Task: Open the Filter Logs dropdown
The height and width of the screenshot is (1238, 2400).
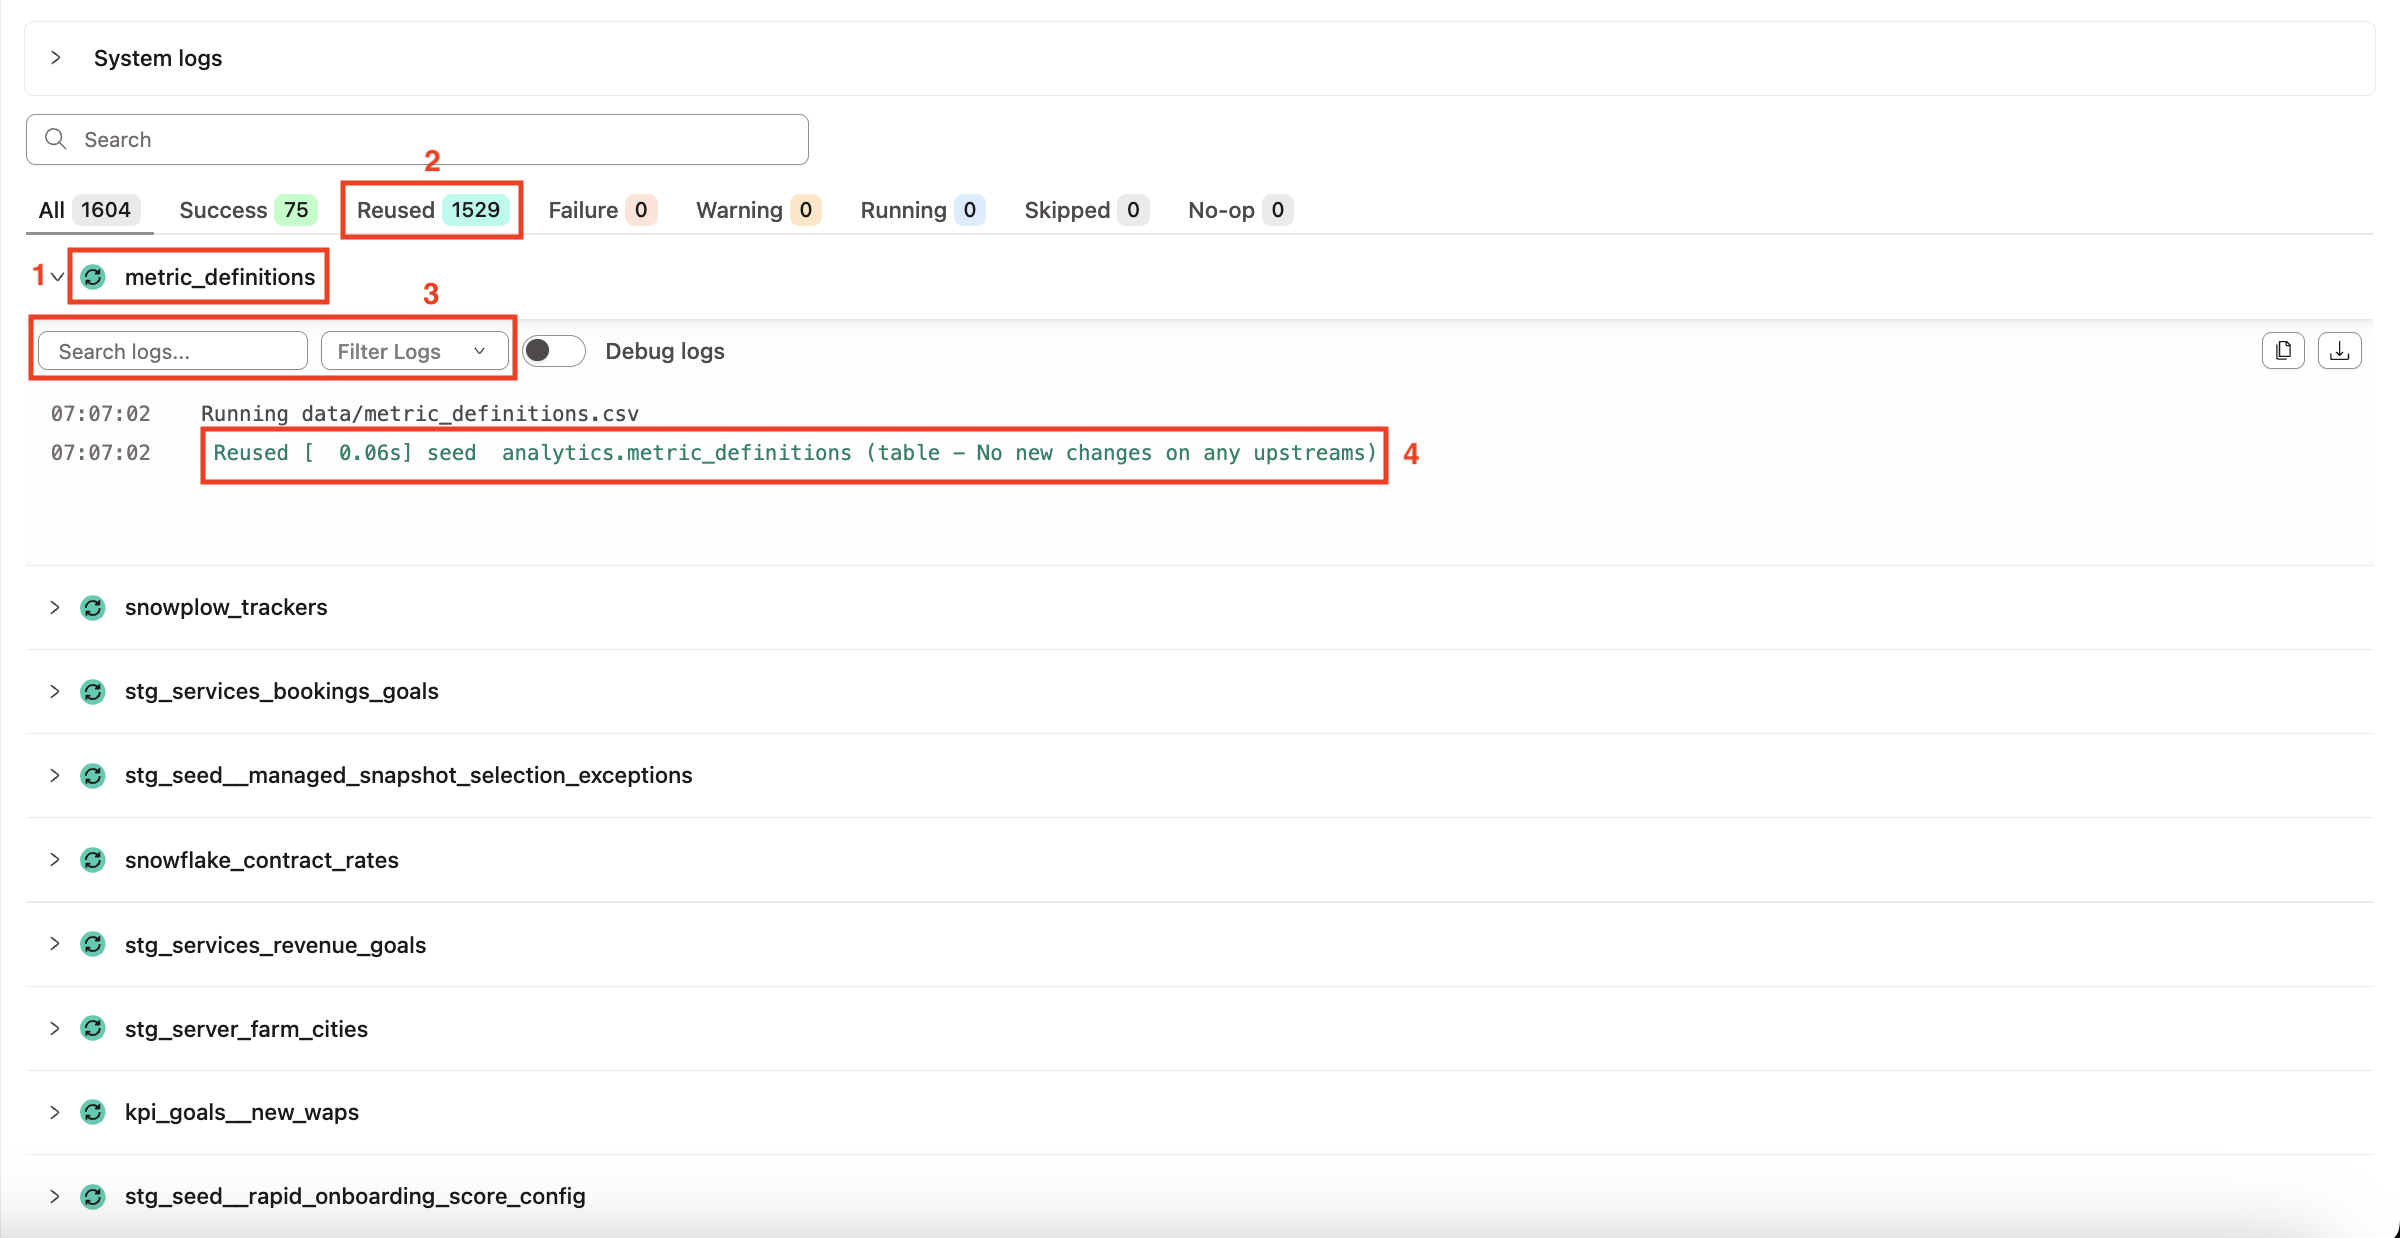Action: click(x=413, y=351)
